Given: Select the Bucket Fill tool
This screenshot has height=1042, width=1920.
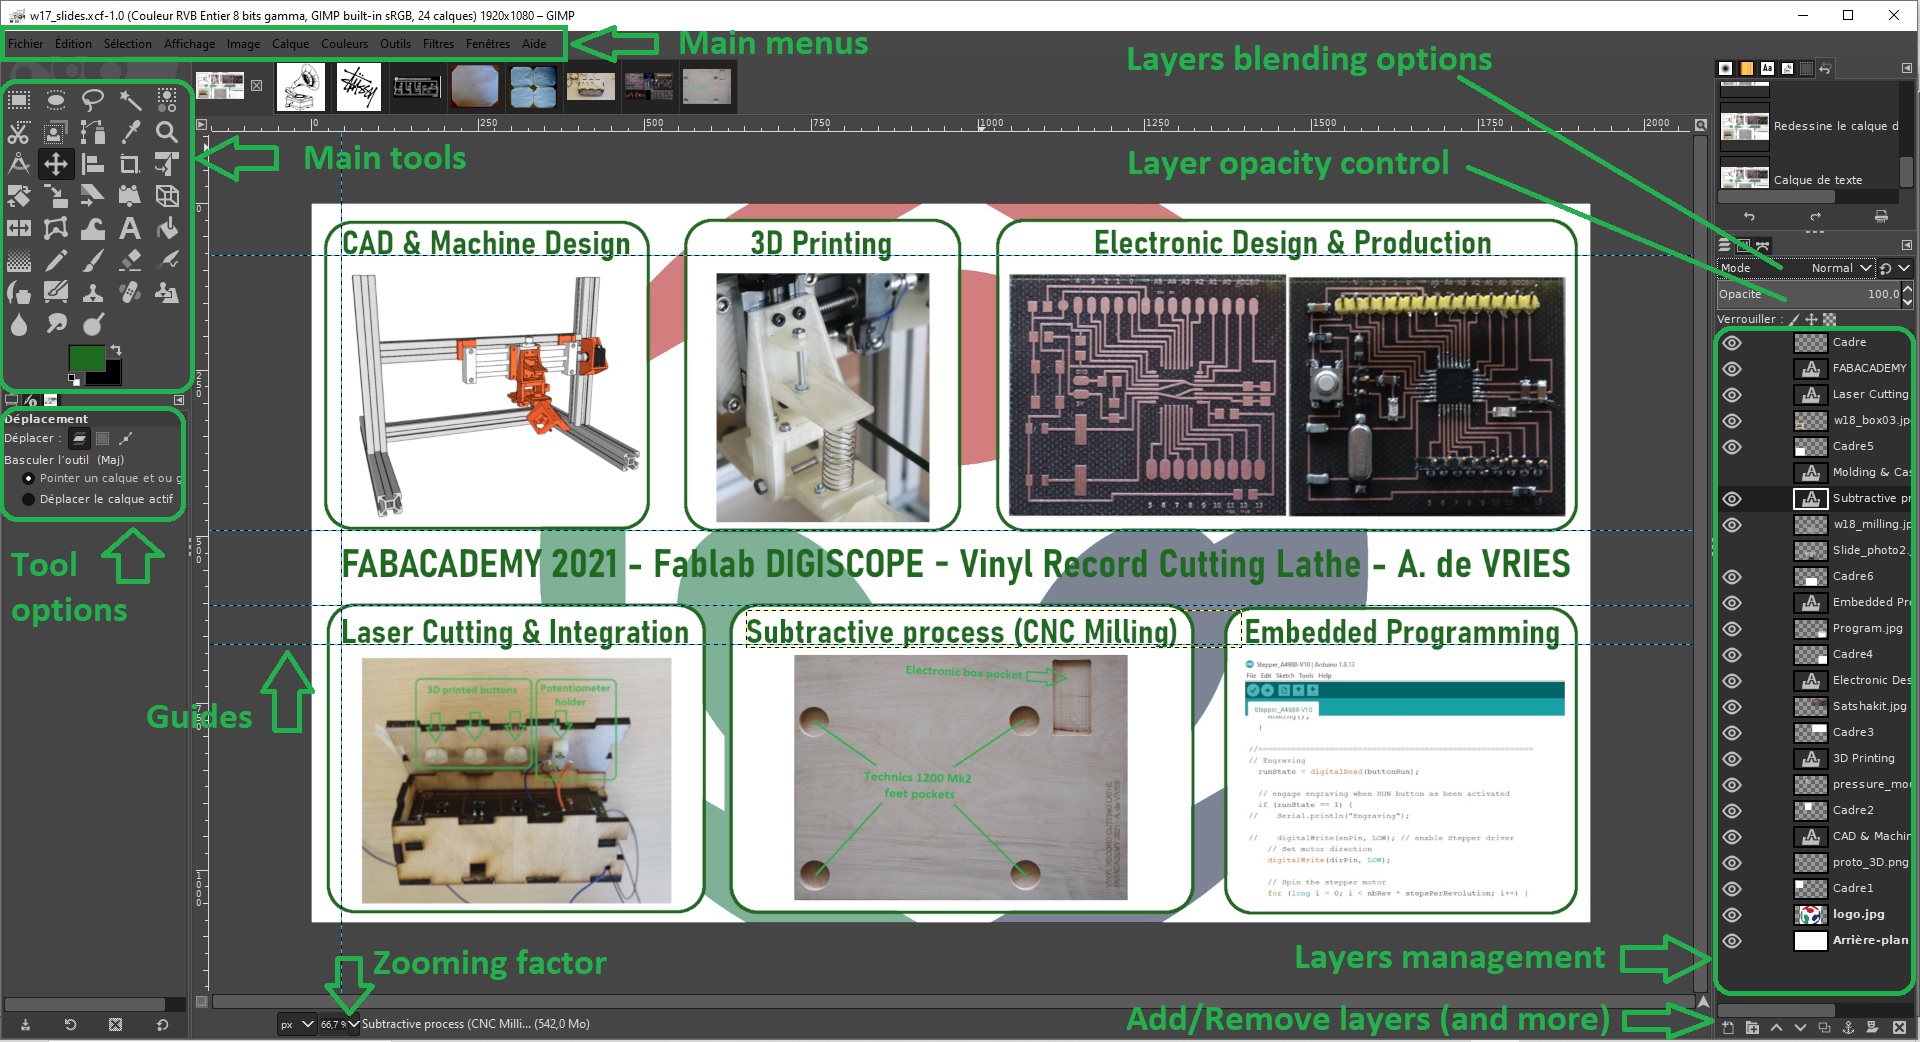Looking at the screenshot, I should pyautogui.click(x=167, y=228).
